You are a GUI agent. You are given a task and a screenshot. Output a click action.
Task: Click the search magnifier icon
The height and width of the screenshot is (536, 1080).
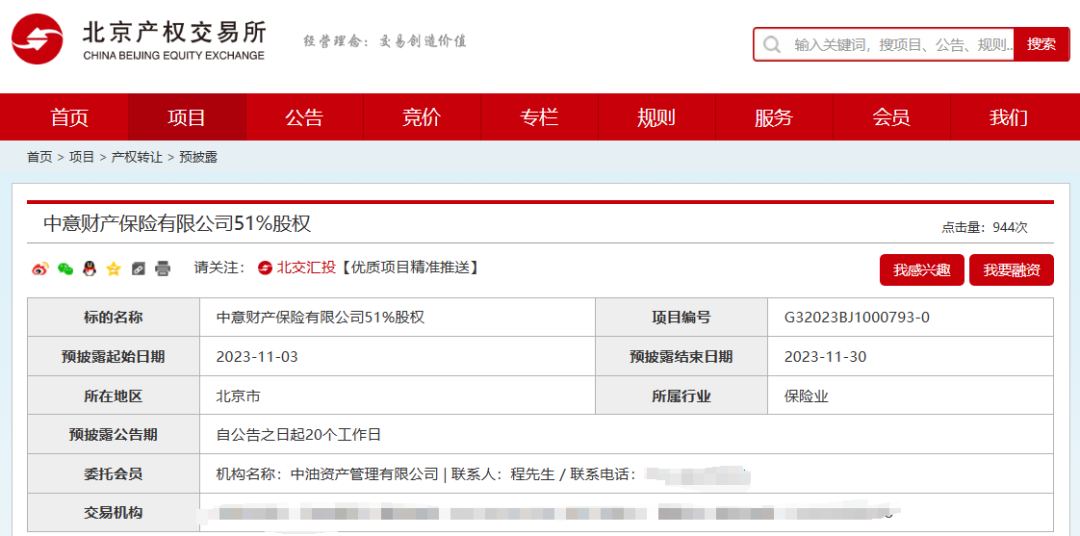(x=772, y=45)
